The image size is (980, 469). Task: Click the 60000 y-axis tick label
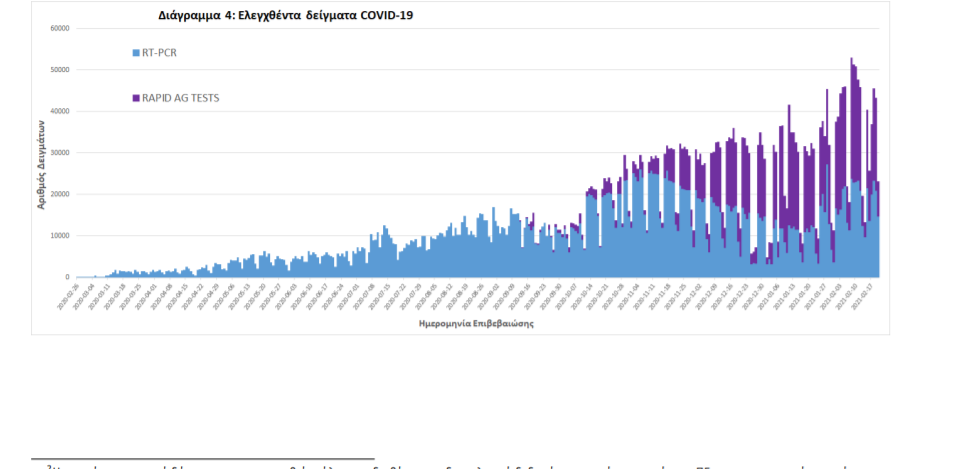[x=59, y=28]
